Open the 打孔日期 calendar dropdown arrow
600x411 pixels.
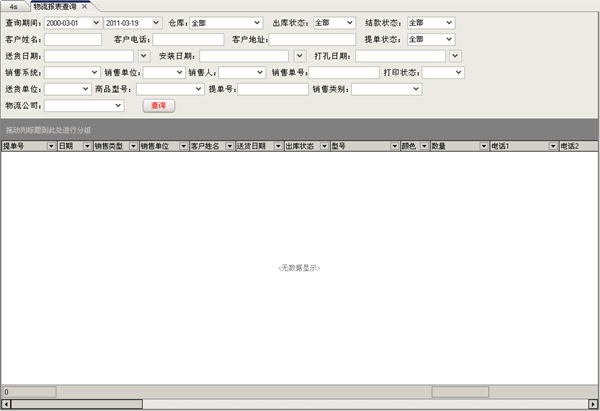[456, 56]
